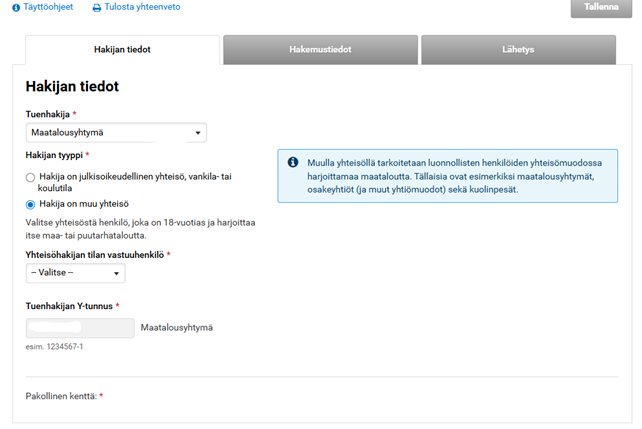Select the julkisoikeudellinen yhteisö radio button

coord(31,177)
